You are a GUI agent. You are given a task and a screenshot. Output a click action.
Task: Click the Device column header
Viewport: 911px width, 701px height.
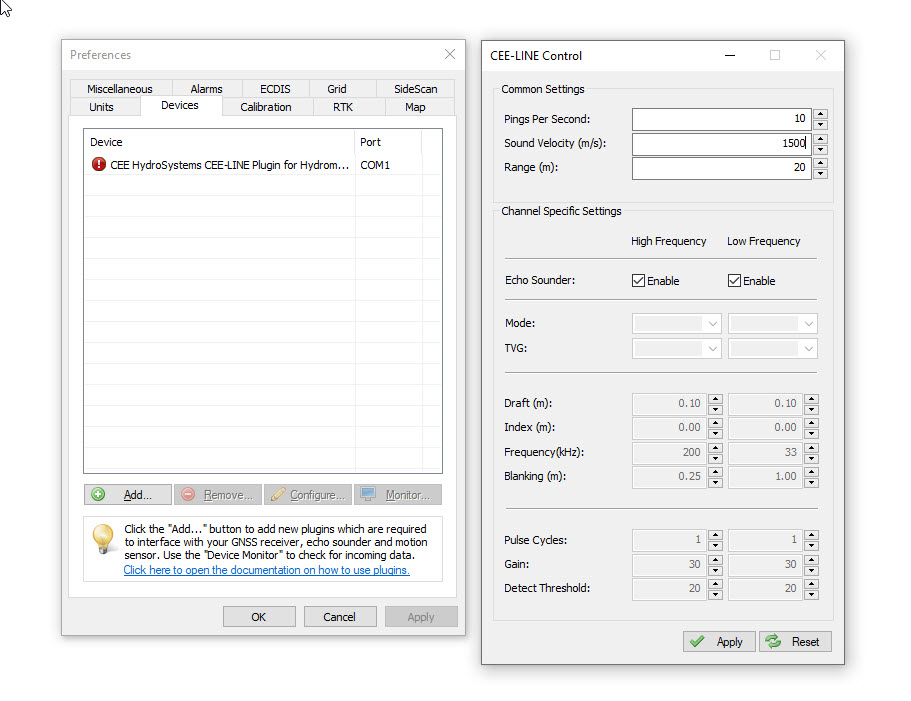click(x=220, y=142)
